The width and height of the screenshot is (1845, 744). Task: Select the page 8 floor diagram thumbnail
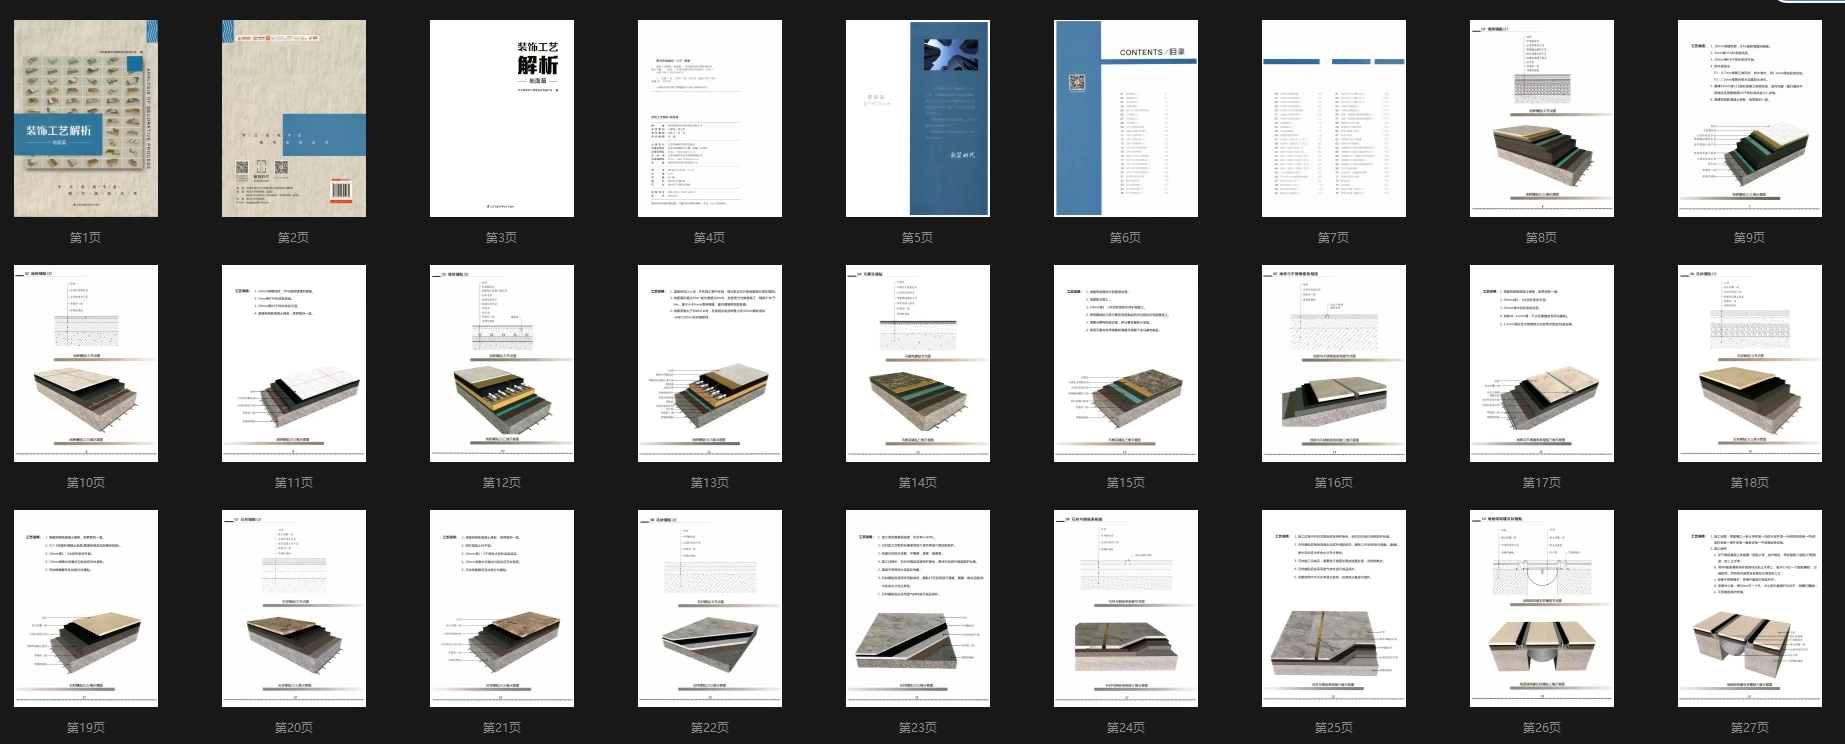tap(1542, 118)
